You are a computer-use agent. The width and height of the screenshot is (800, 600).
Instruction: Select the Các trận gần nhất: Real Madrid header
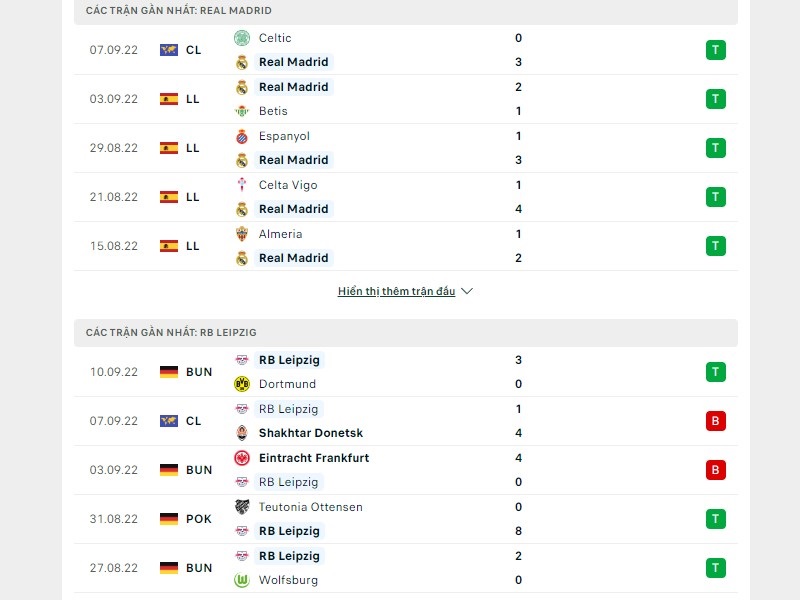(178, 10)
